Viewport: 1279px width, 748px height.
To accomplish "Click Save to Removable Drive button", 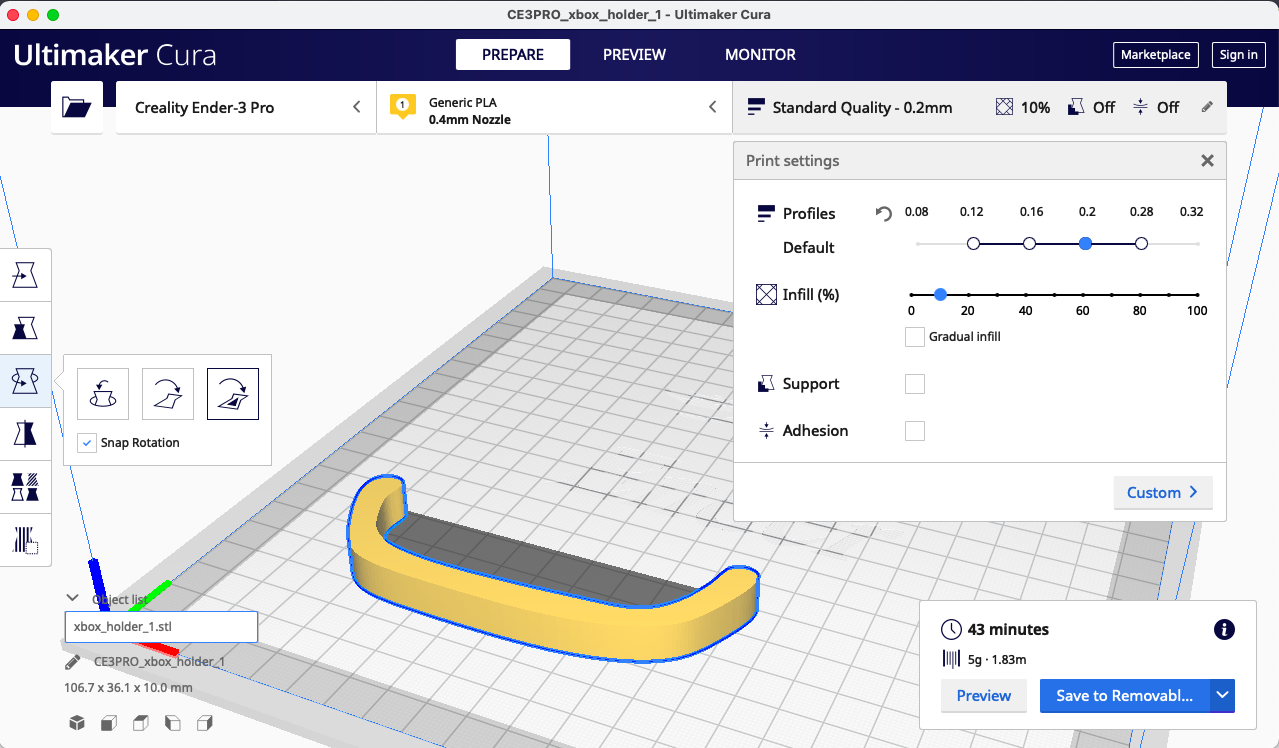I will click(x=1125, y=696).
